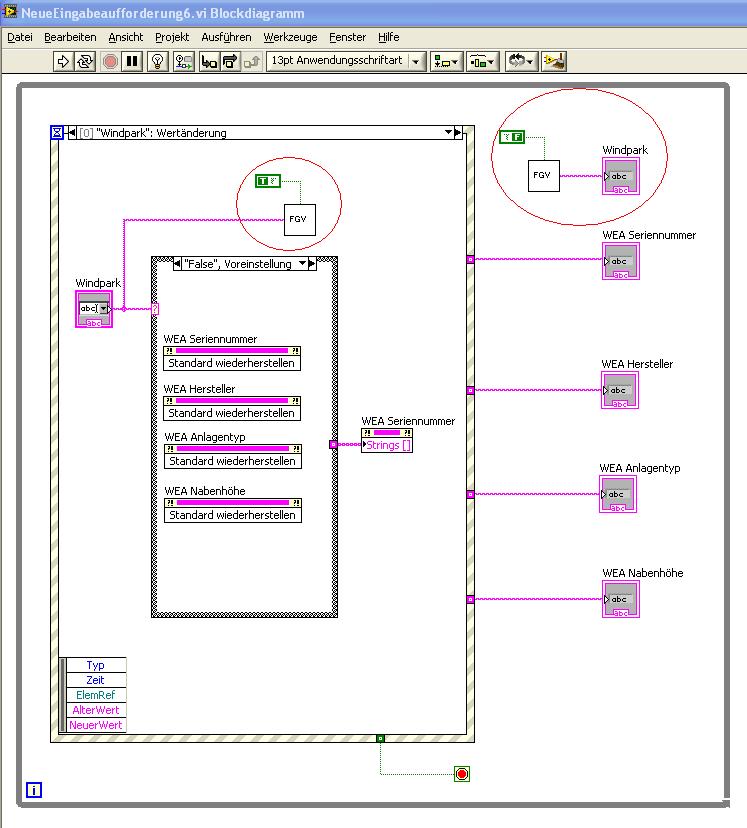Click the case selector question-mark terminal

click(155, 309)
